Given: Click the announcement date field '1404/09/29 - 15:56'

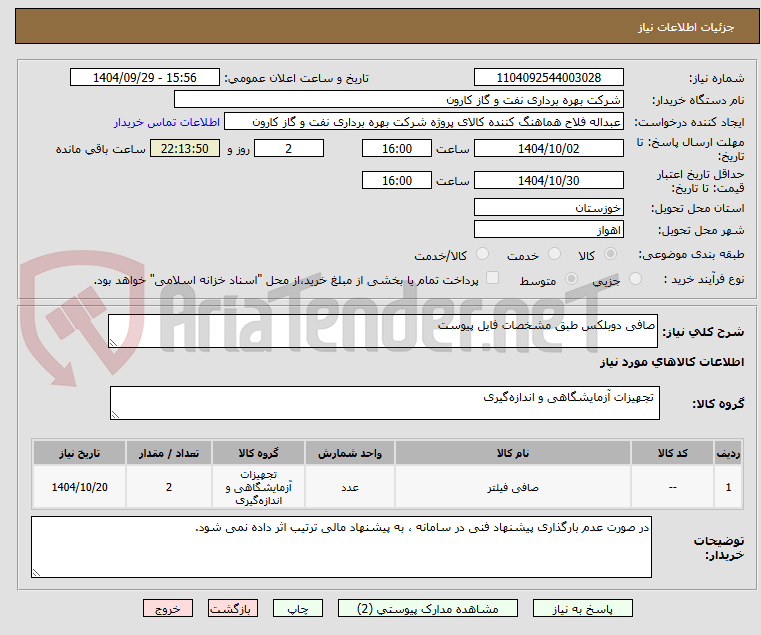Looking at the screenshot, I should (145, 78).
